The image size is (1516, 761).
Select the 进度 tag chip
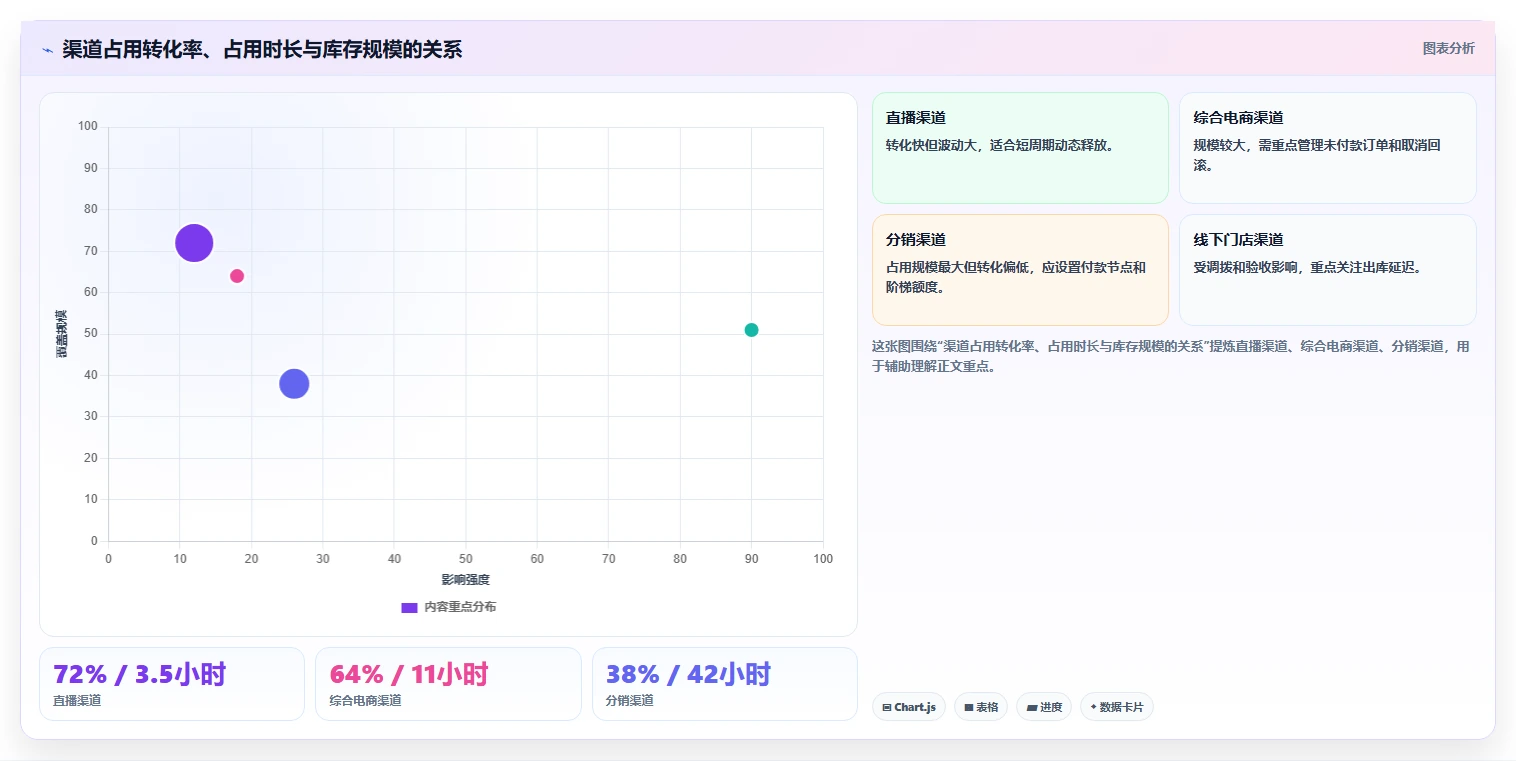(1044, 707)
